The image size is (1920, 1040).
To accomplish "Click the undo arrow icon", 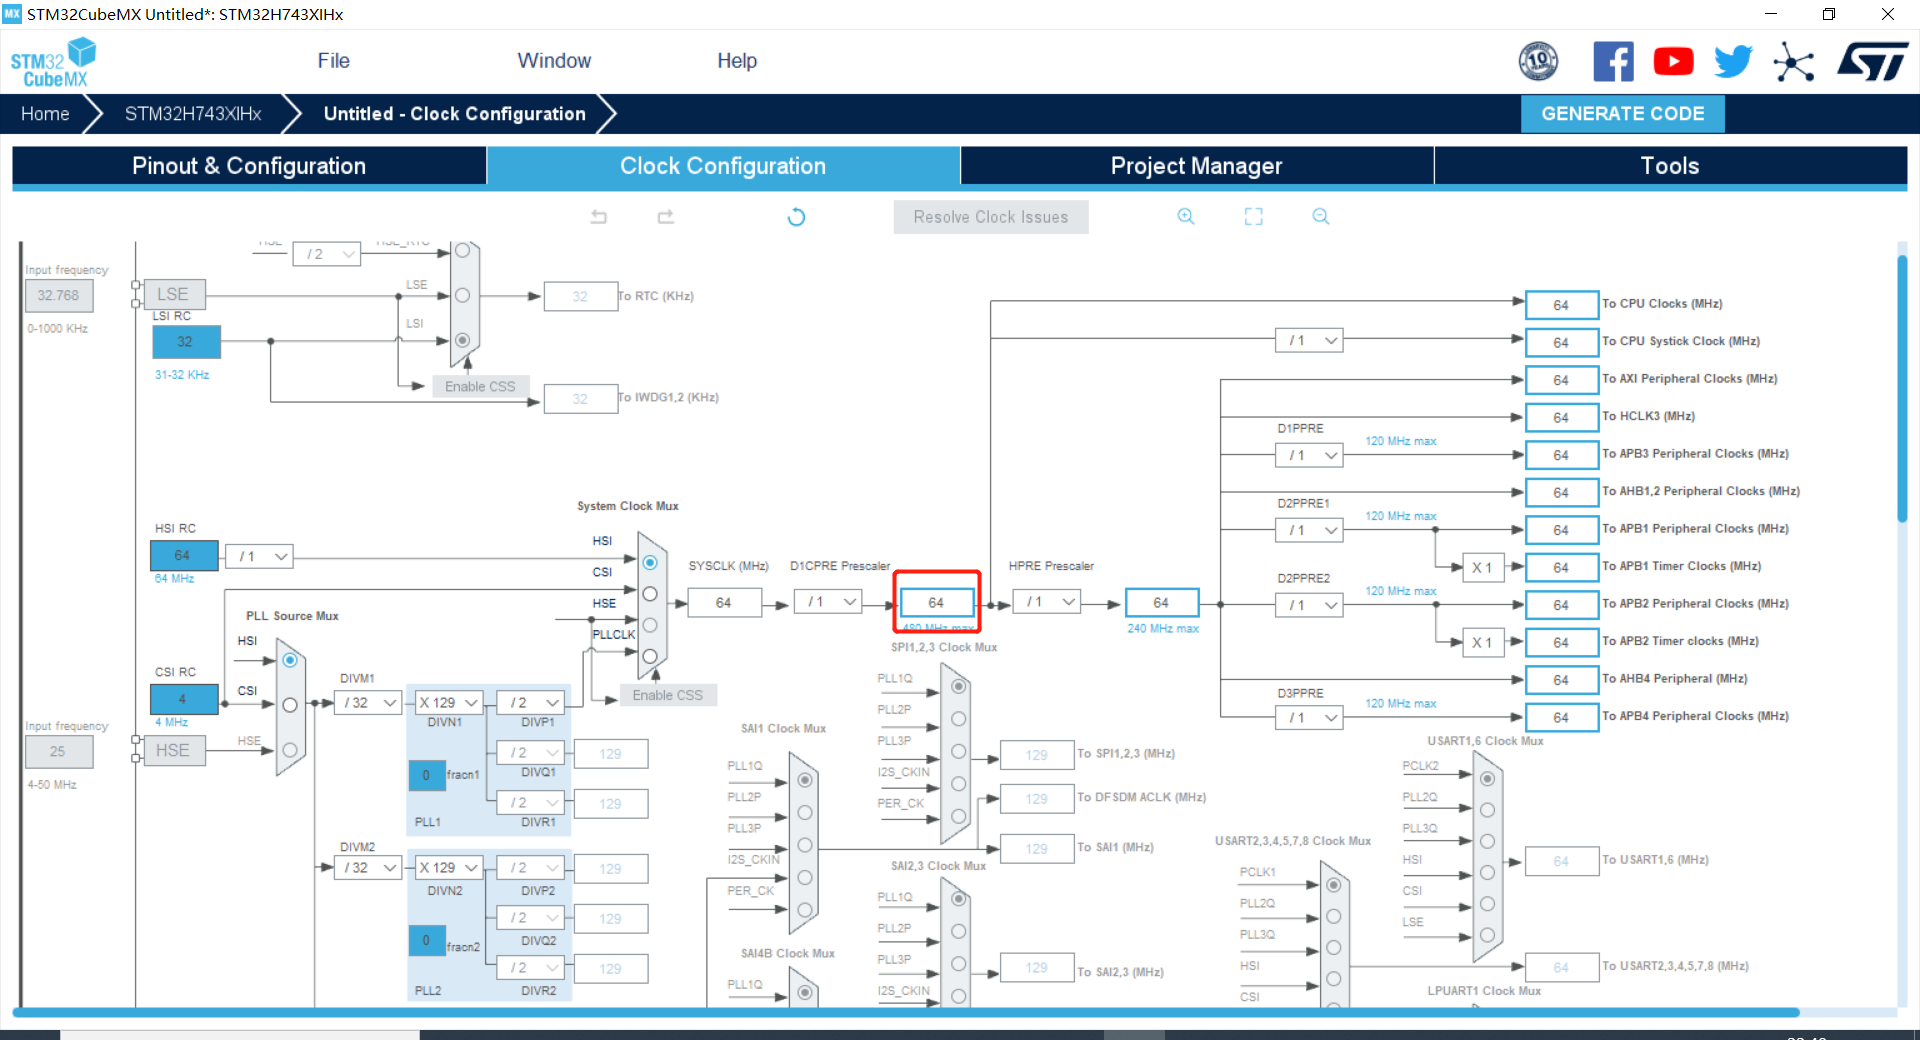I will tap(599, 216).
